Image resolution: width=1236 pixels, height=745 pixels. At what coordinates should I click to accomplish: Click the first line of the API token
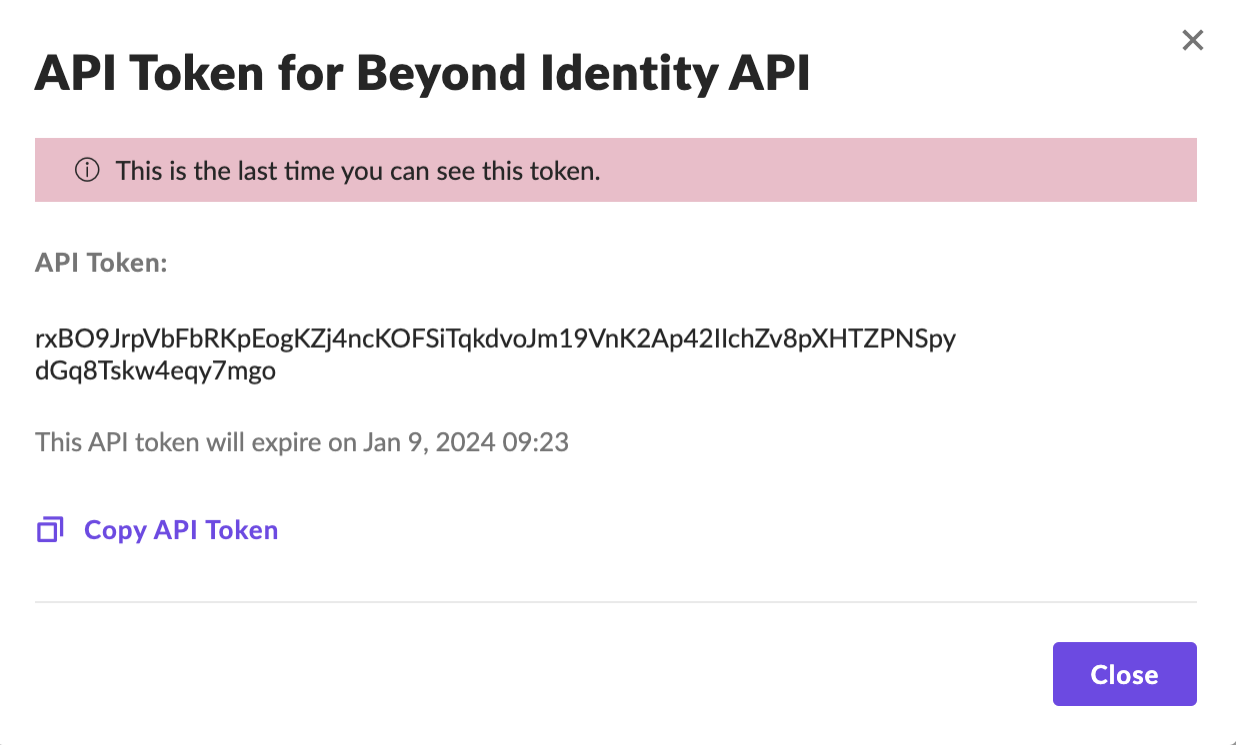click(495, 339)
